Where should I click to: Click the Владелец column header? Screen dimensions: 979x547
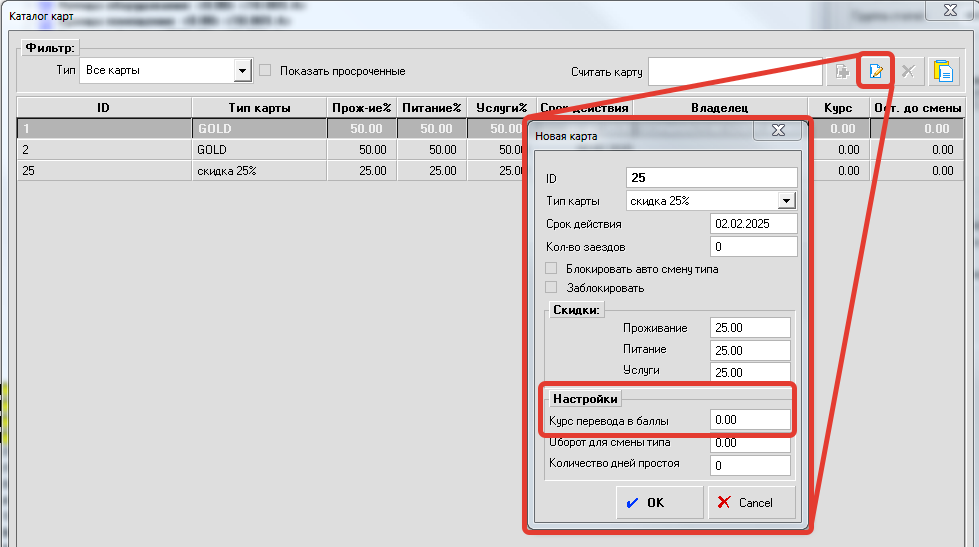[719, 107]
